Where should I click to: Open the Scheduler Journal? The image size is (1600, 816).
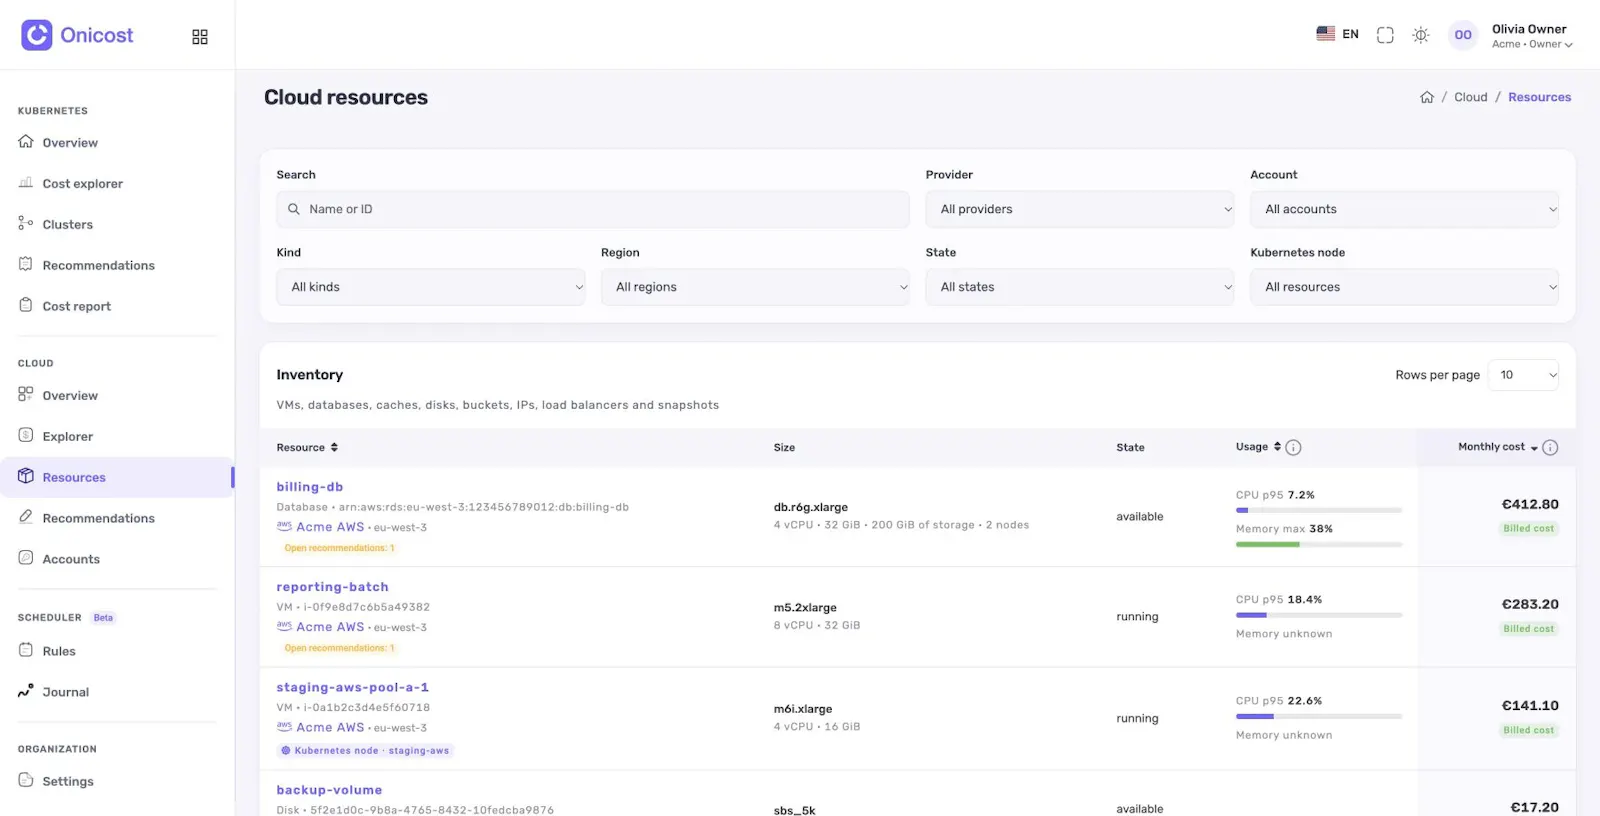click(x=65, y=693)
